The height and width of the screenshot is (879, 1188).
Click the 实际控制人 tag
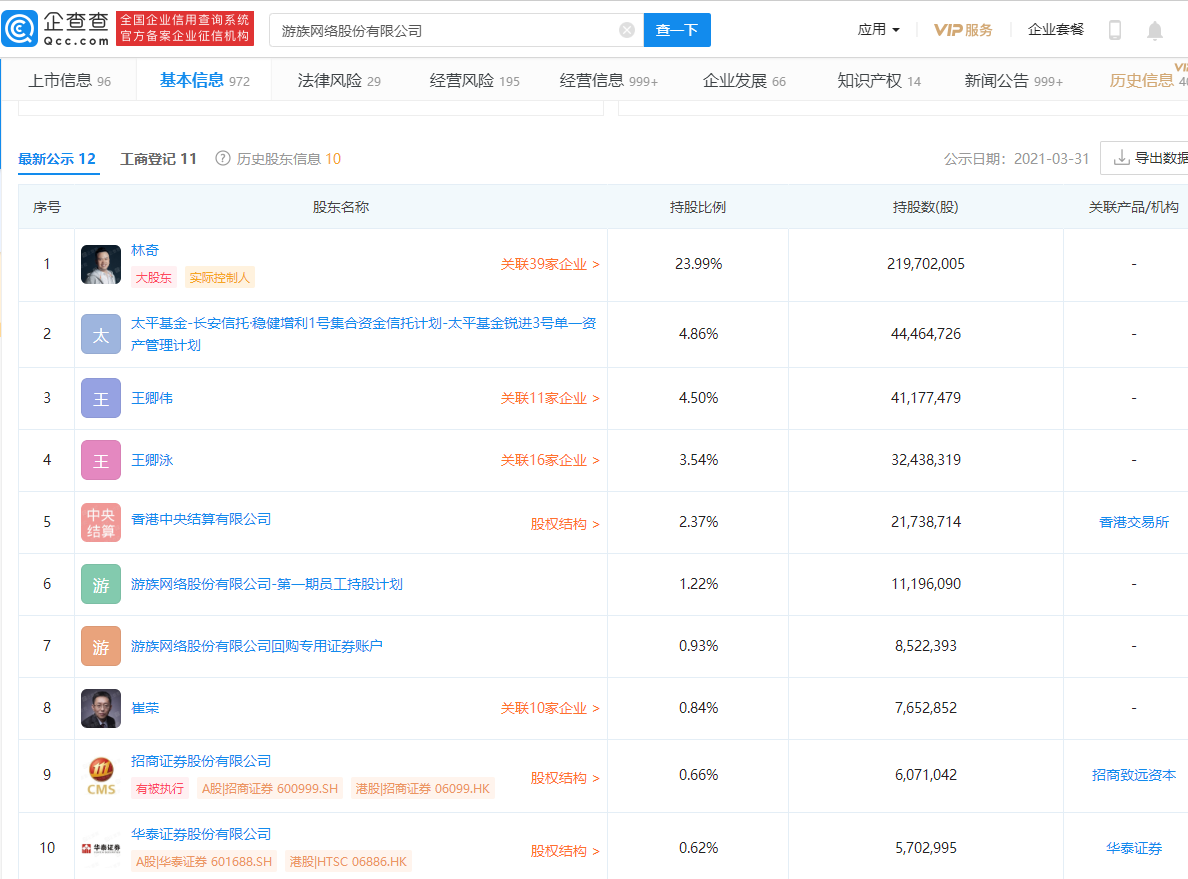tap(220, 278)
